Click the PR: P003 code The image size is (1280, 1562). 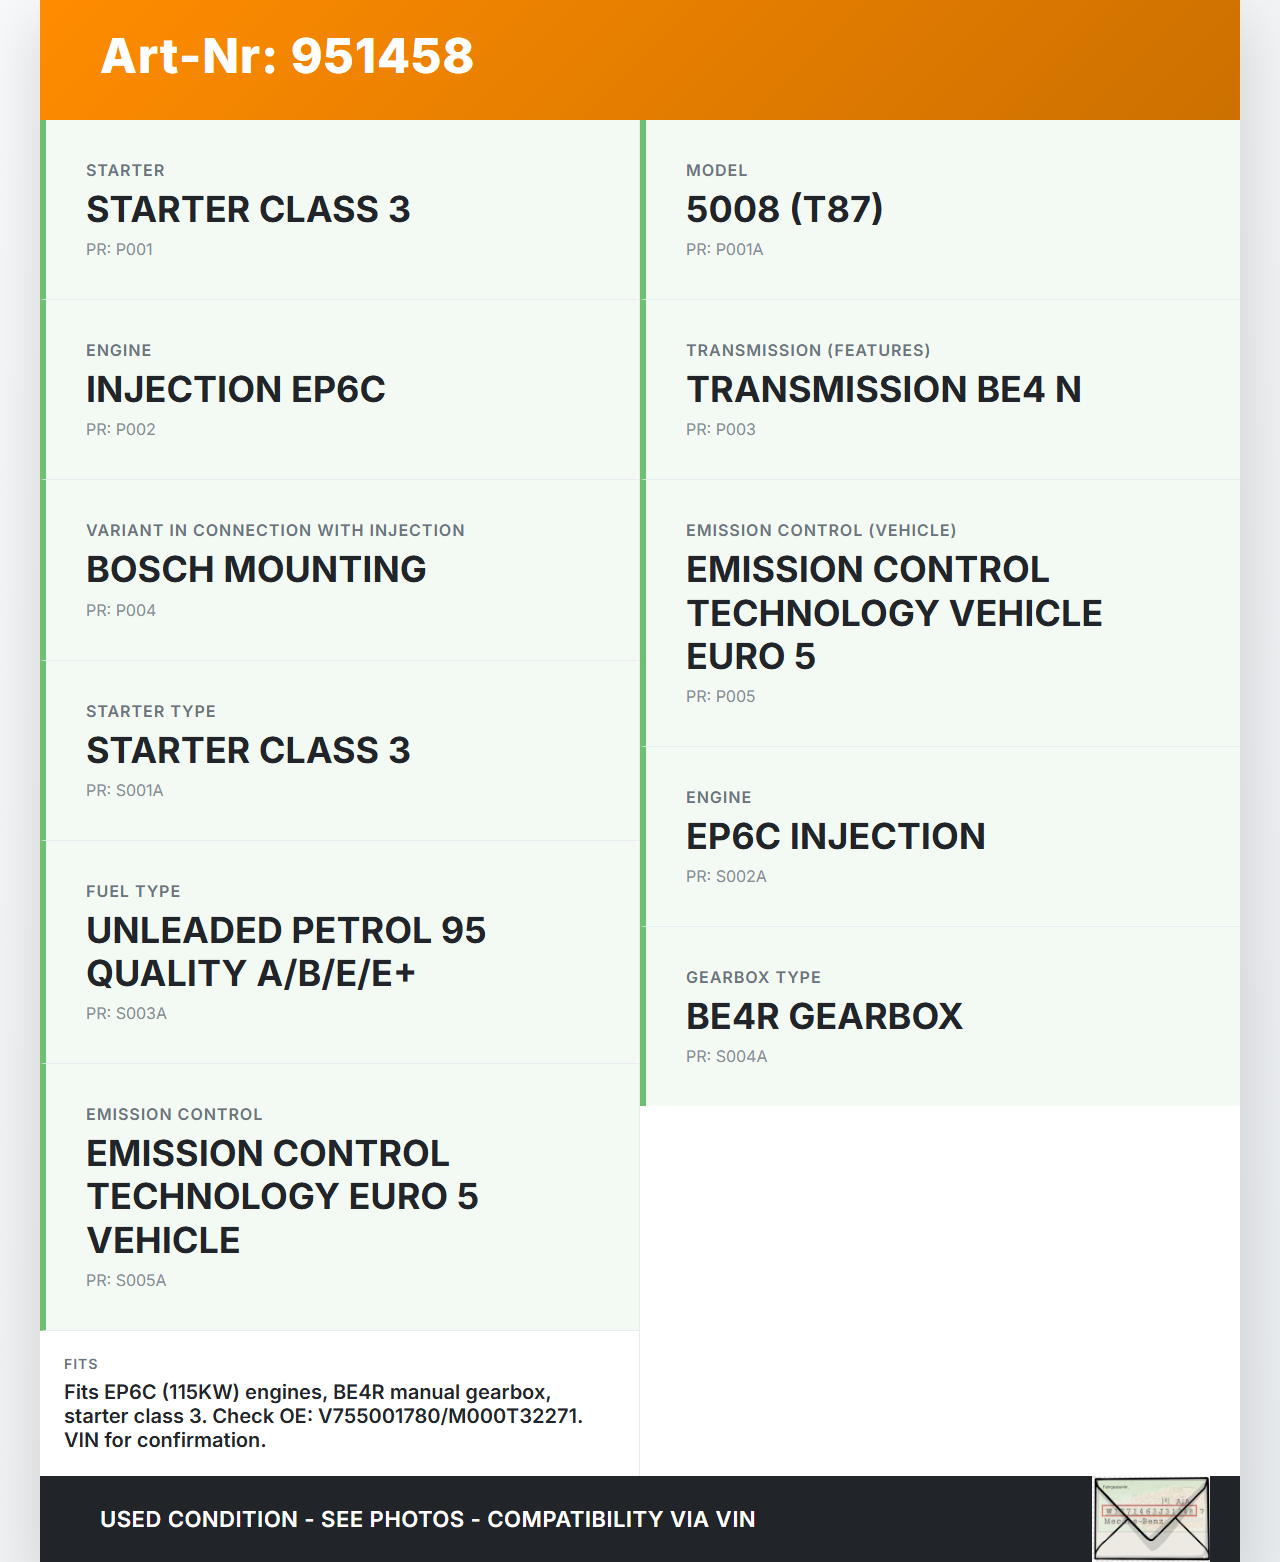[x=720, y=429]
